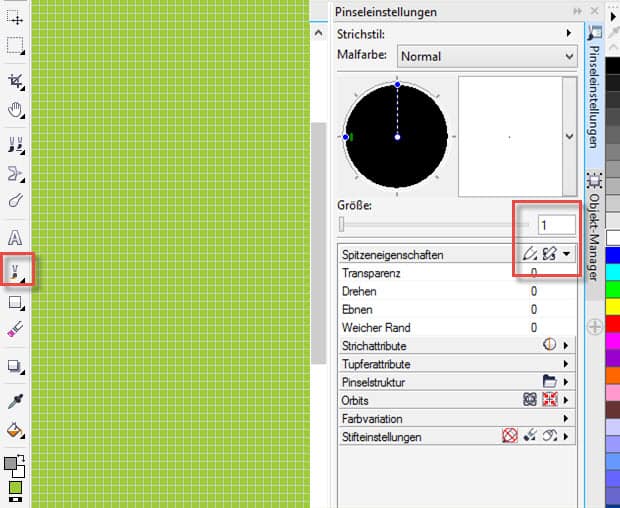Select the Eyedropper tool
The image size is (620, 508).
(x=15, y=401)
